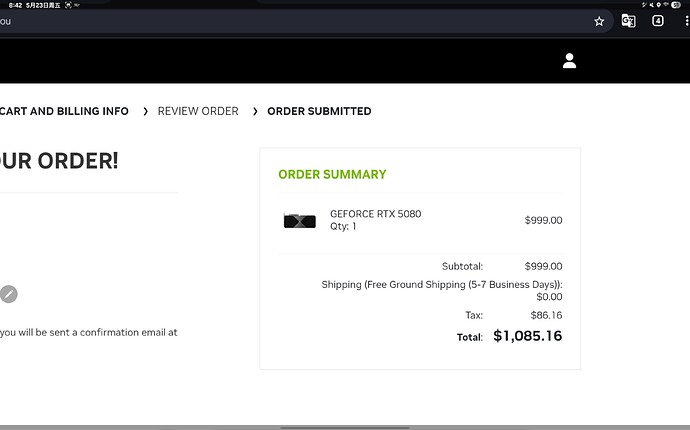The height and width of the screenshot is (430, 690).
Task: Open the browser three-dot overflow menu
Action: pyautogui.click(x=686, y=21)
